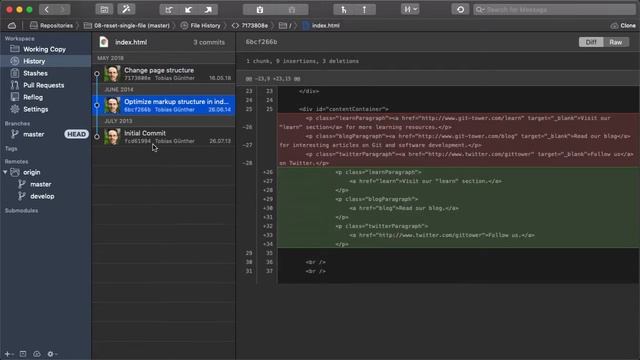Screen dimensions: 640x360
Task: Click the Settings gear icon in sidebar
Action: tap(15, 109)
